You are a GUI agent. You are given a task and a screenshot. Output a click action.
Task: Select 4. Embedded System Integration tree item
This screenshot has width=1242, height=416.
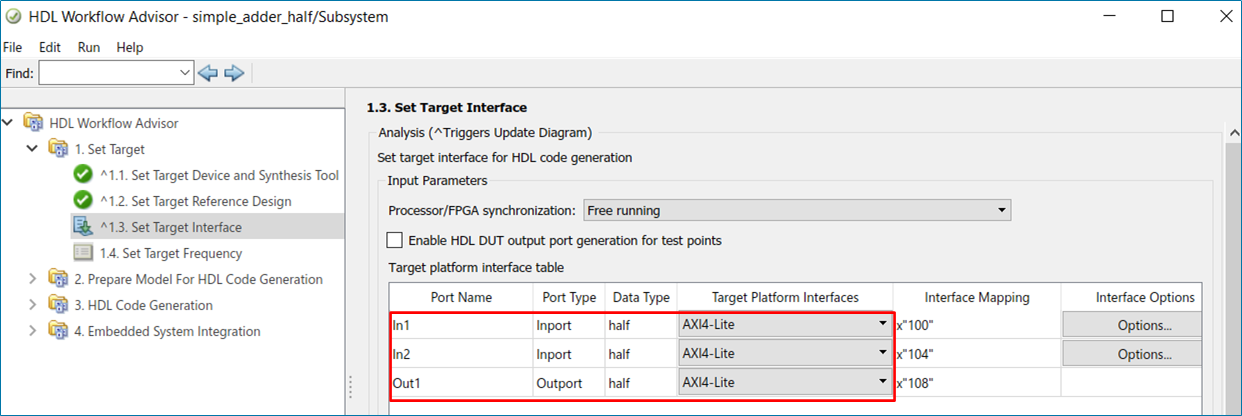(x=168, y=331)
